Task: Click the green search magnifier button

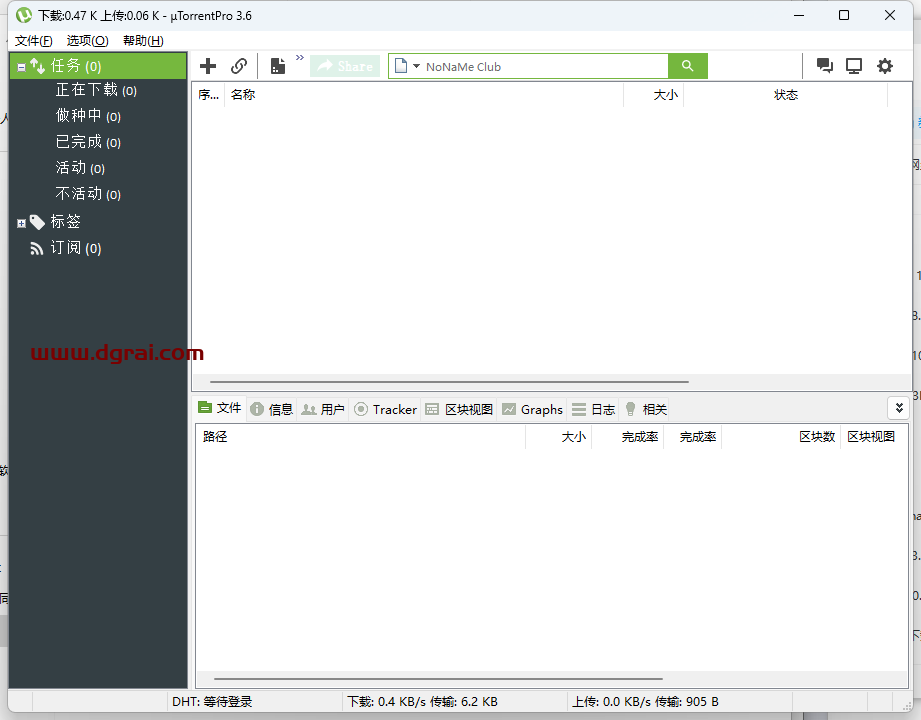Action: (x=687, y=66)
